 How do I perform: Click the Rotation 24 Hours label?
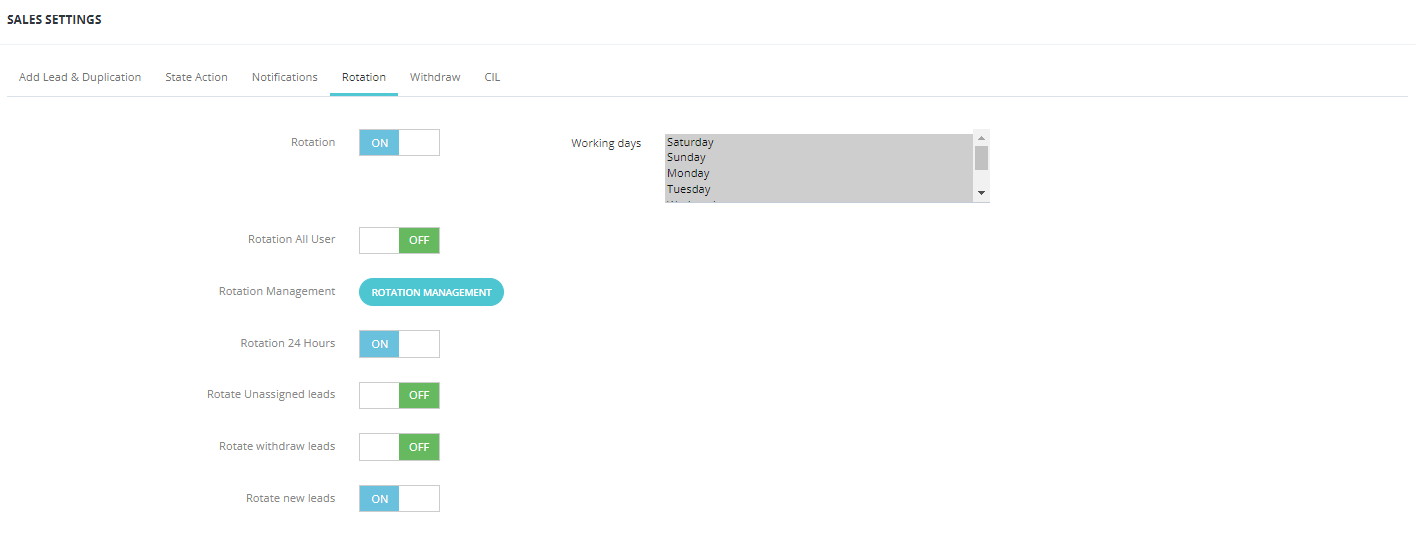(288, 343)
